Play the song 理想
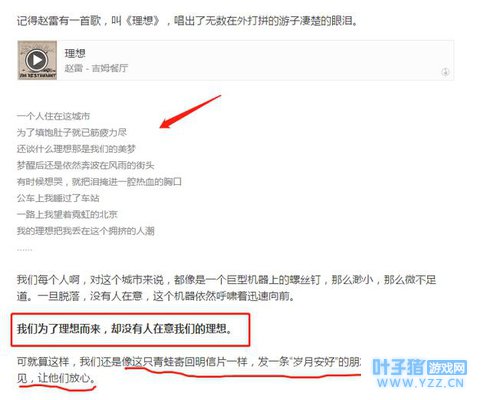This screenshot has height=400, width=491. point(36,60)
